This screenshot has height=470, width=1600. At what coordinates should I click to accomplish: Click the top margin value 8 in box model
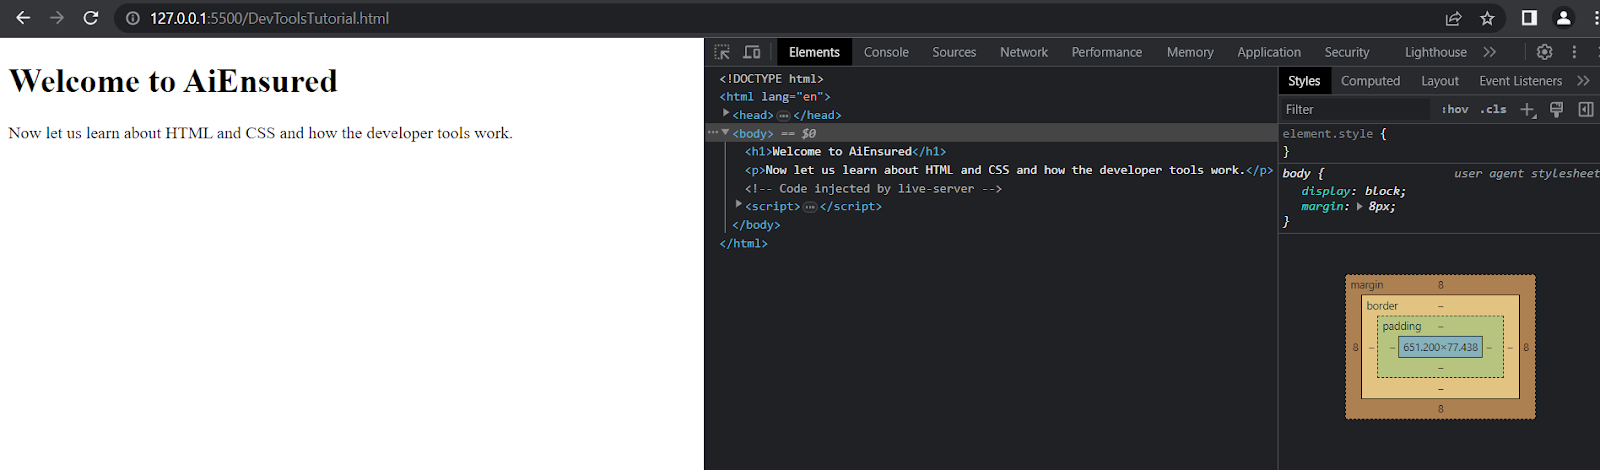(x=1441, y=285)
